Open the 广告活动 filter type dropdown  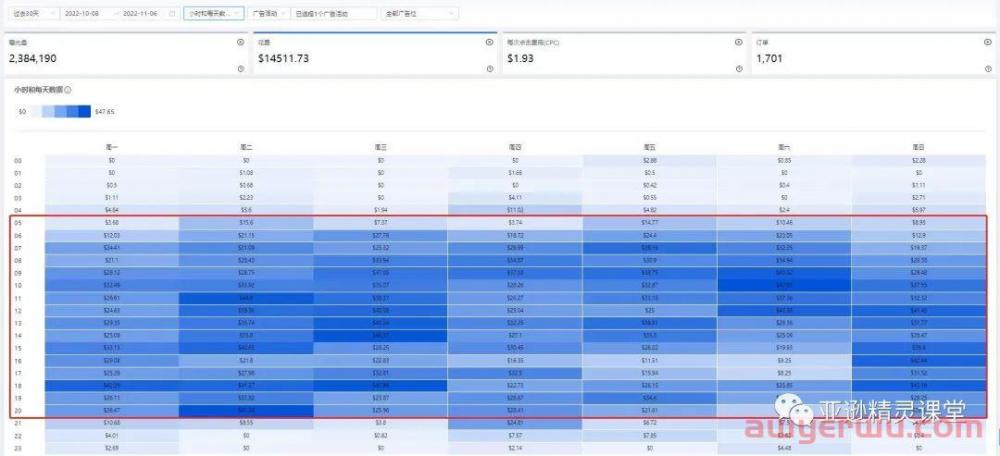coord(267,13)
